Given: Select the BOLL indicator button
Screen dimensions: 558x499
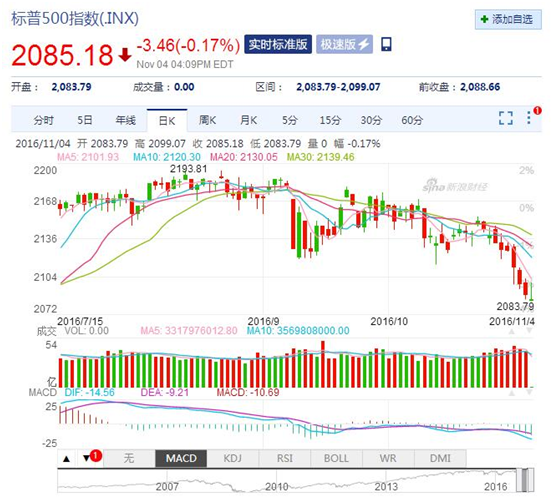Looking at the screenshot, I should coord(336,458).
